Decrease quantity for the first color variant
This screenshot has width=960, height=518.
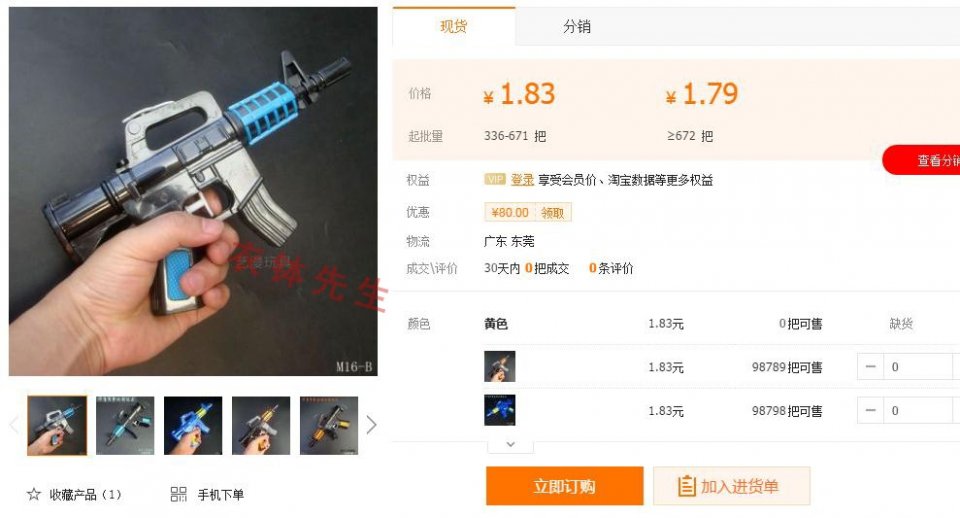(x=870, y=367)
